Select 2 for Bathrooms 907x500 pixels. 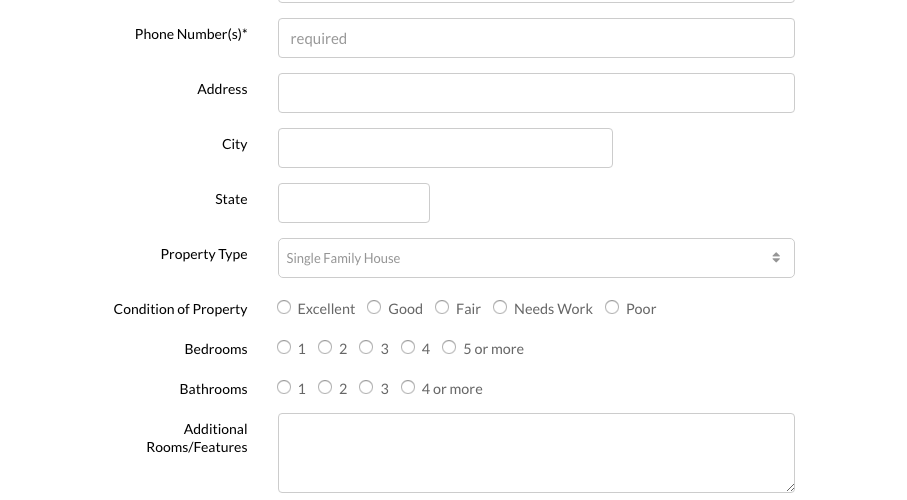(325, 388)
